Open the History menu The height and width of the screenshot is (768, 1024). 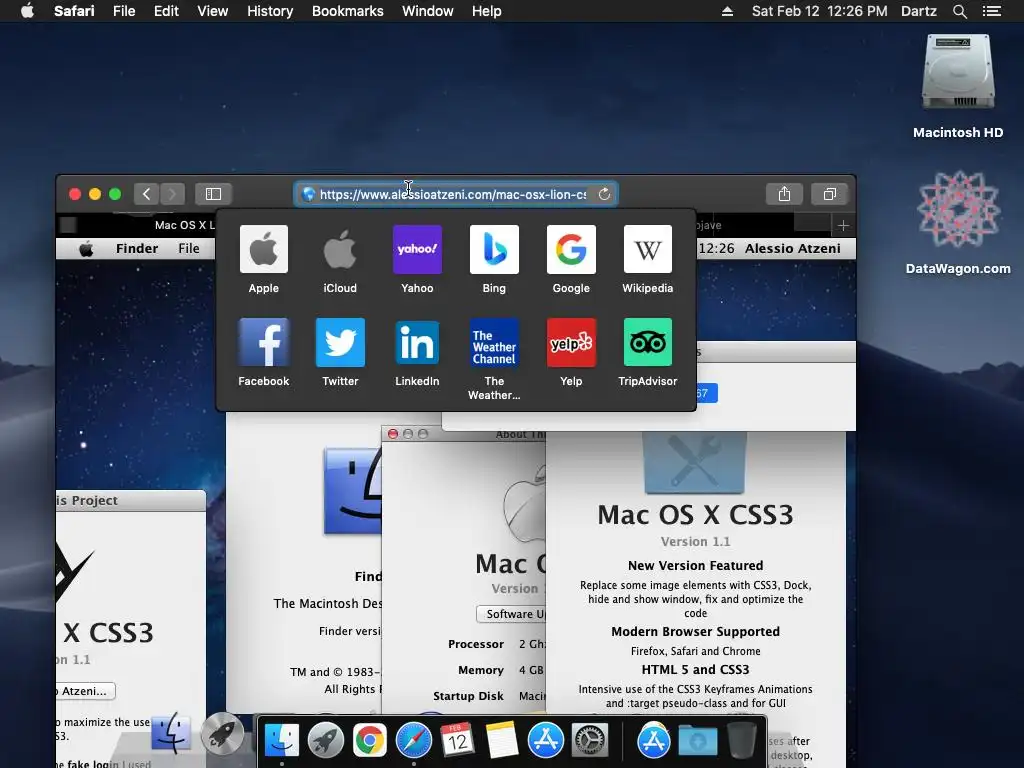click(x=270, y=11)
